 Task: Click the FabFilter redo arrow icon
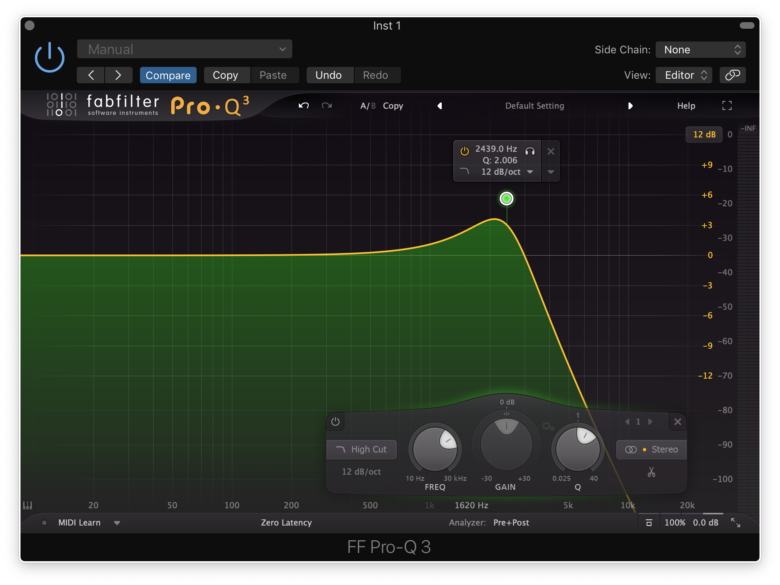click(327, 105)
